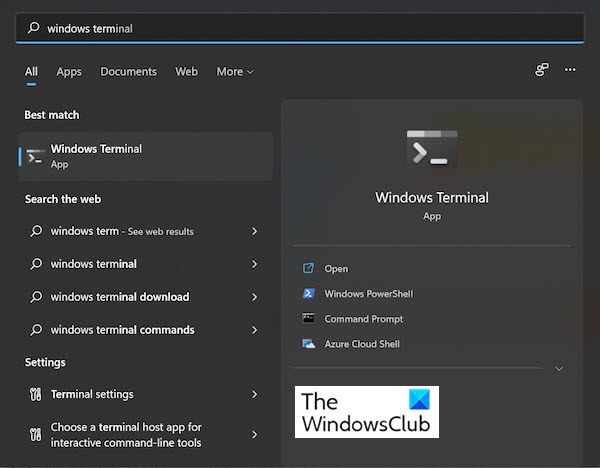Click the search icon beside 'windows term'

36,231
